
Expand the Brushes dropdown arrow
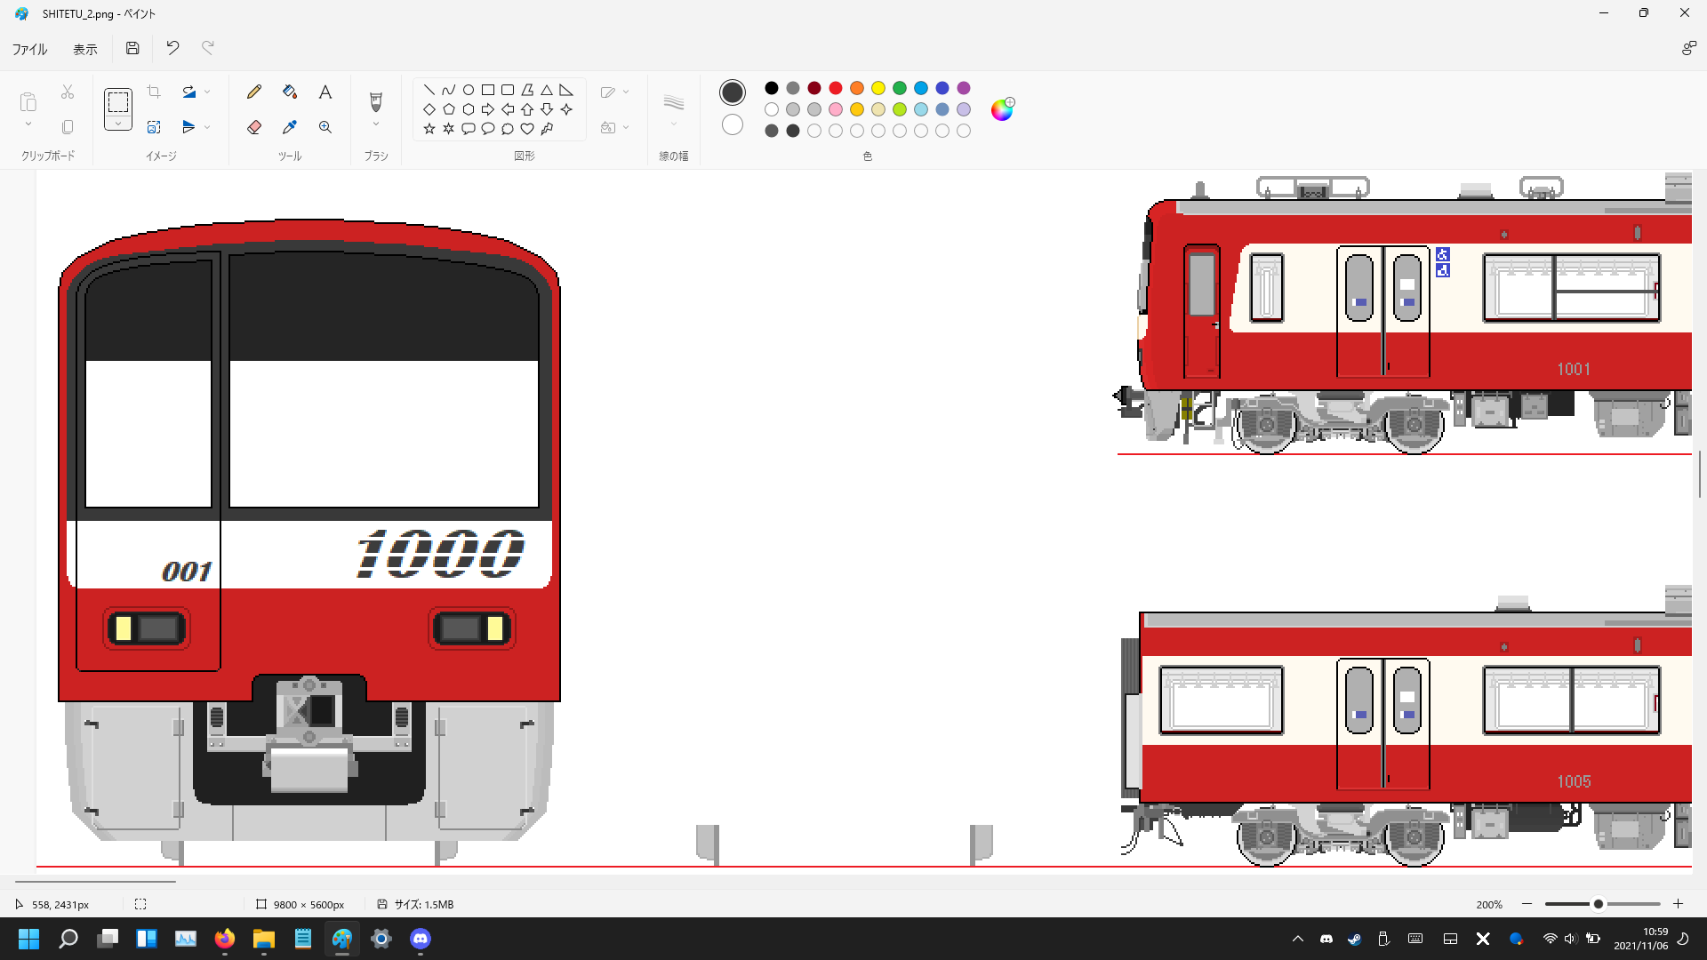click(376, 125)
